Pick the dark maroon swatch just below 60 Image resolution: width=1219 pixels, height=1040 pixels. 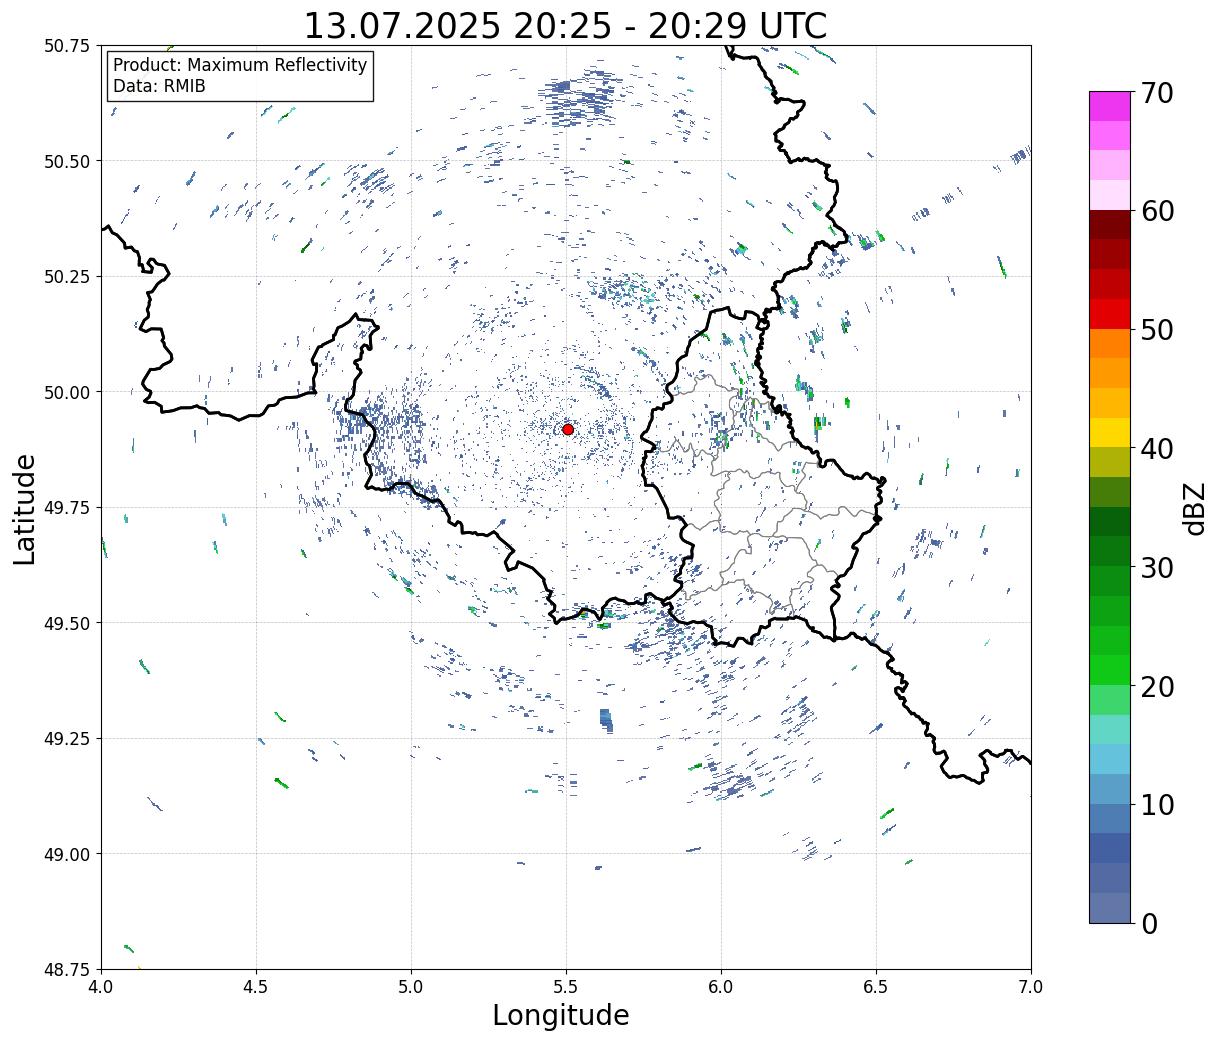click(x=1110, y=224)
